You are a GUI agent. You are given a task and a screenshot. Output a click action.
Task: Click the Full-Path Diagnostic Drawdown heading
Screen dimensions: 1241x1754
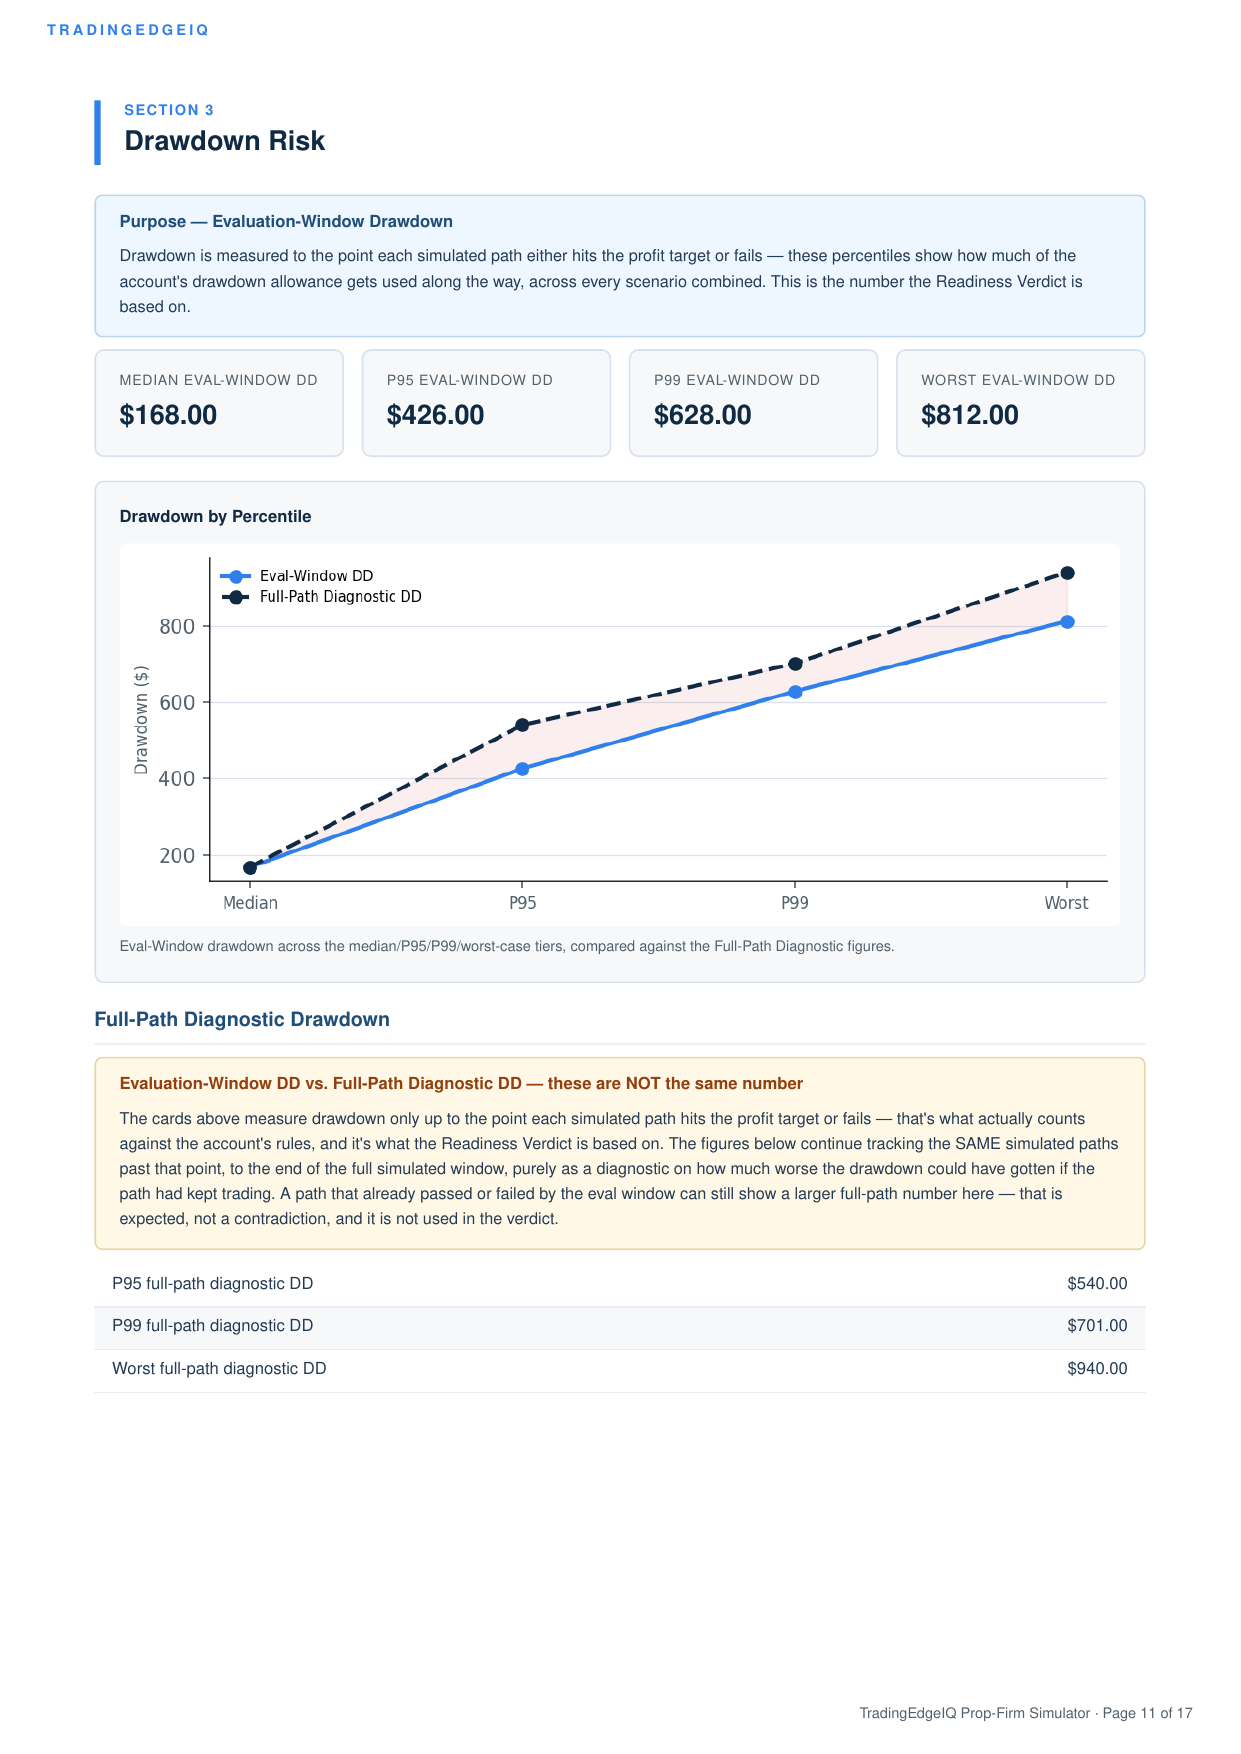coord(242,1020)
